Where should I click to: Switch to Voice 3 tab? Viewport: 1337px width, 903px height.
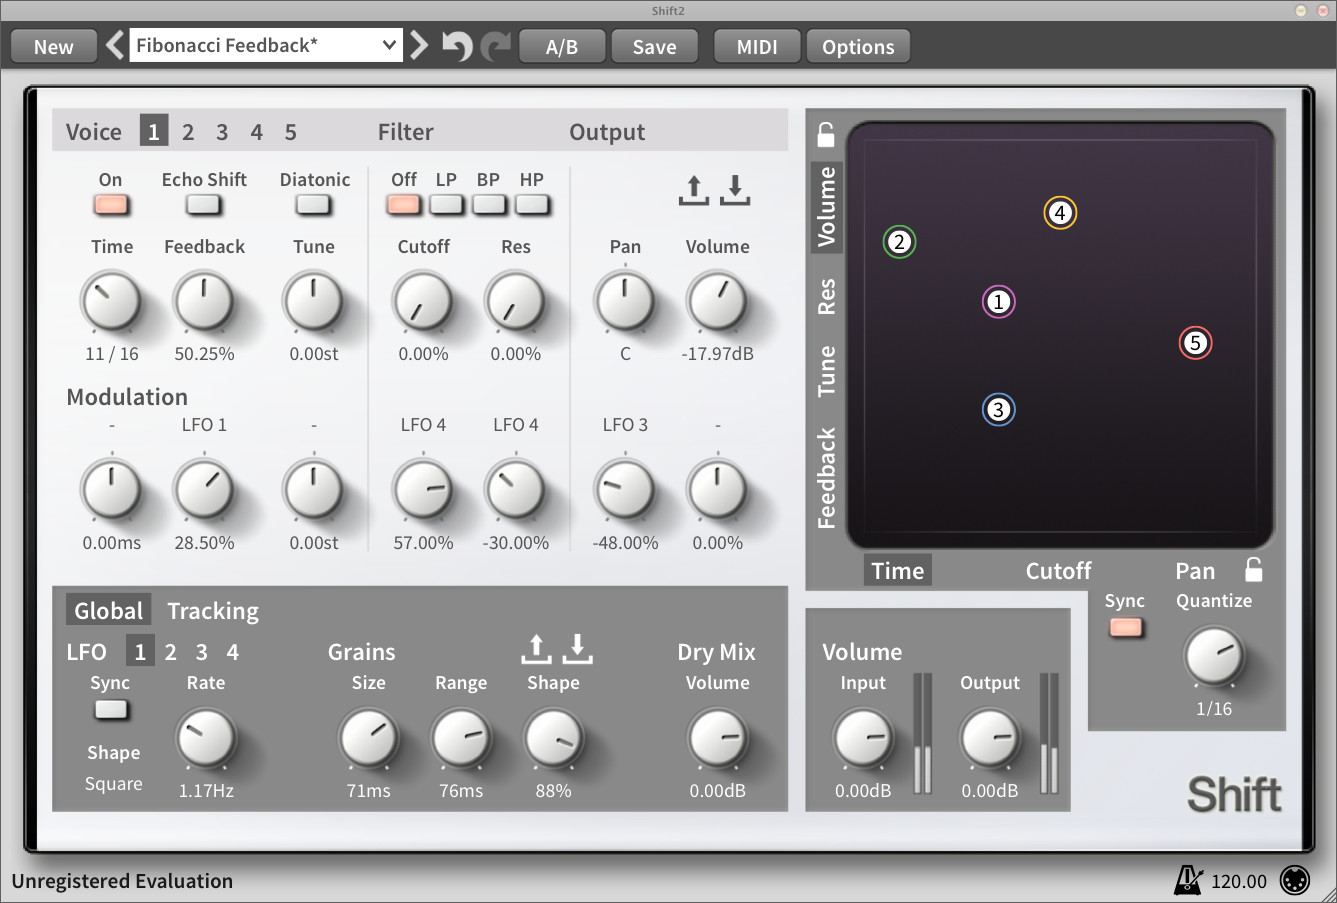[221, 130]
